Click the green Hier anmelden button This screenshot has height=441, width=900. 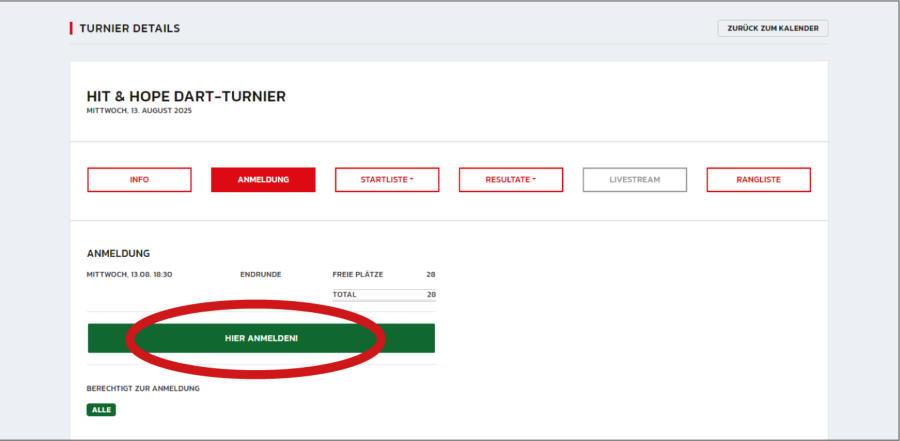[261, 338]
